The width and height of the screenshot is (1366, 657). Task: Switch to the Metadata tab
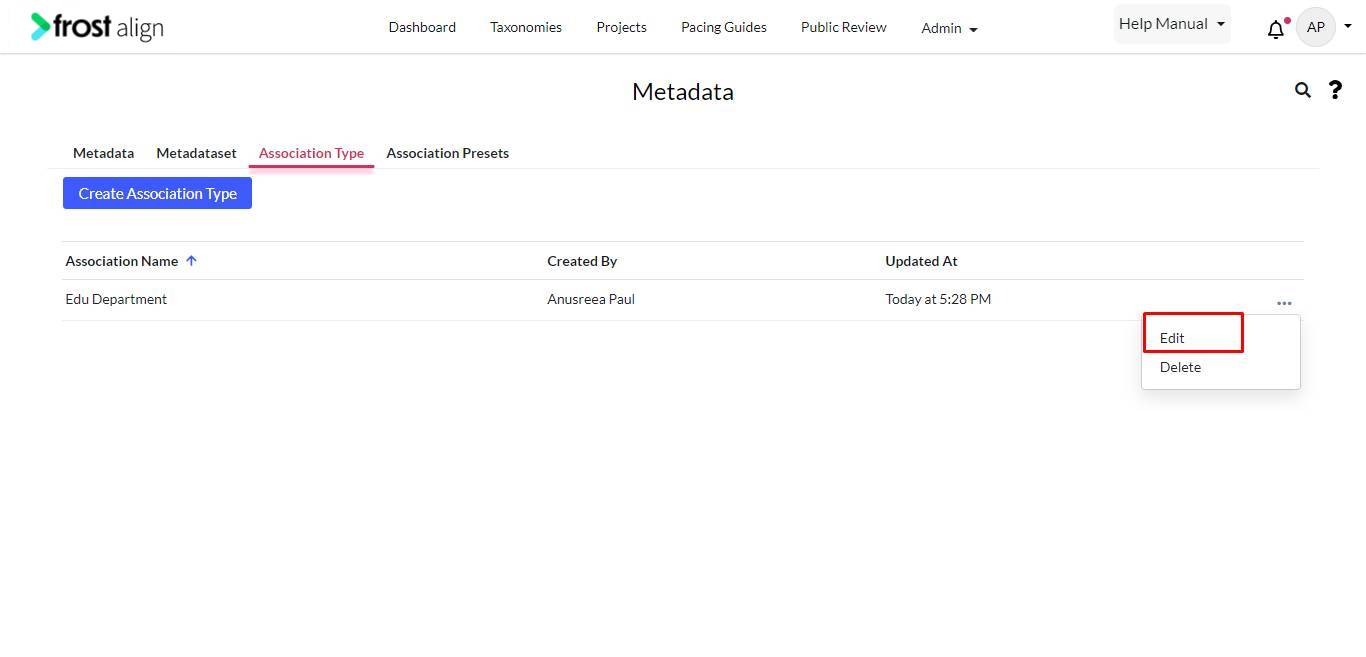click(x=103, y=153)
